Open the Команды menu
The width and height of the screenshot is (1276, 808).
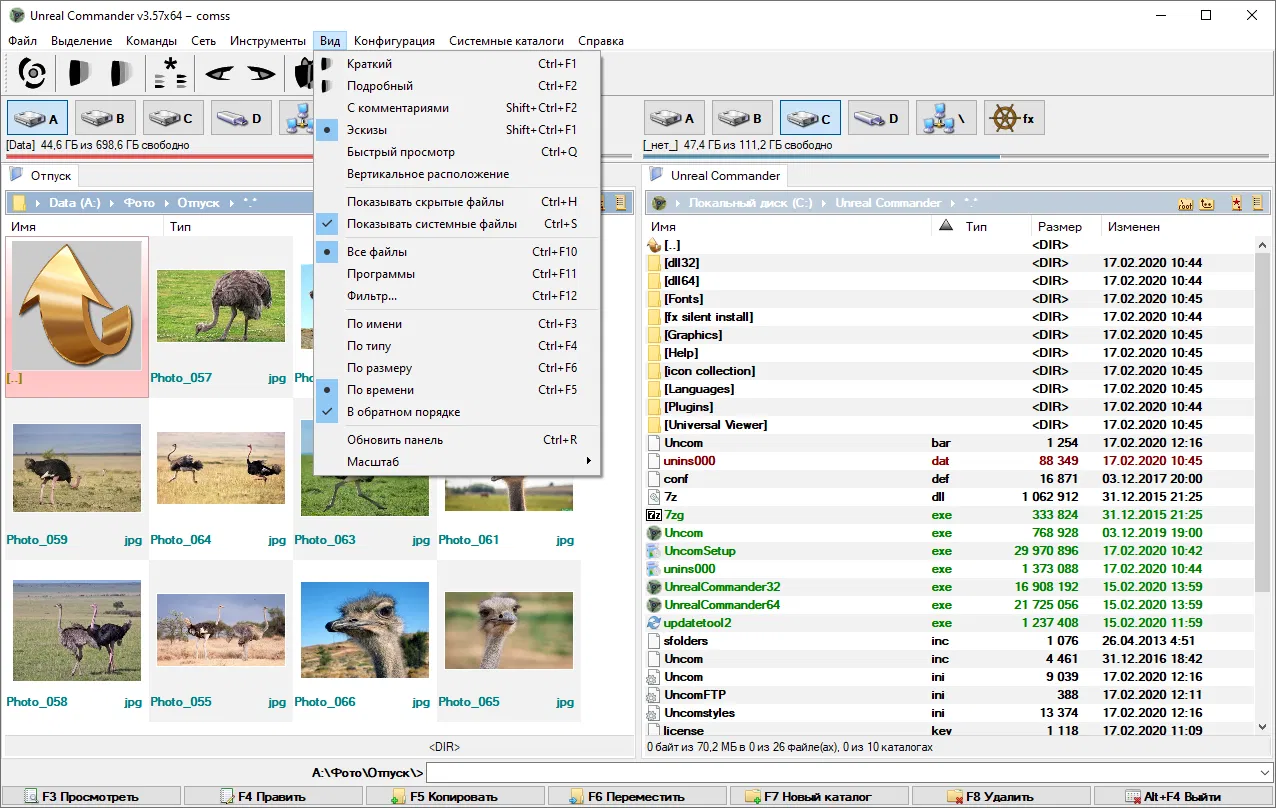(x=151, y=41)
